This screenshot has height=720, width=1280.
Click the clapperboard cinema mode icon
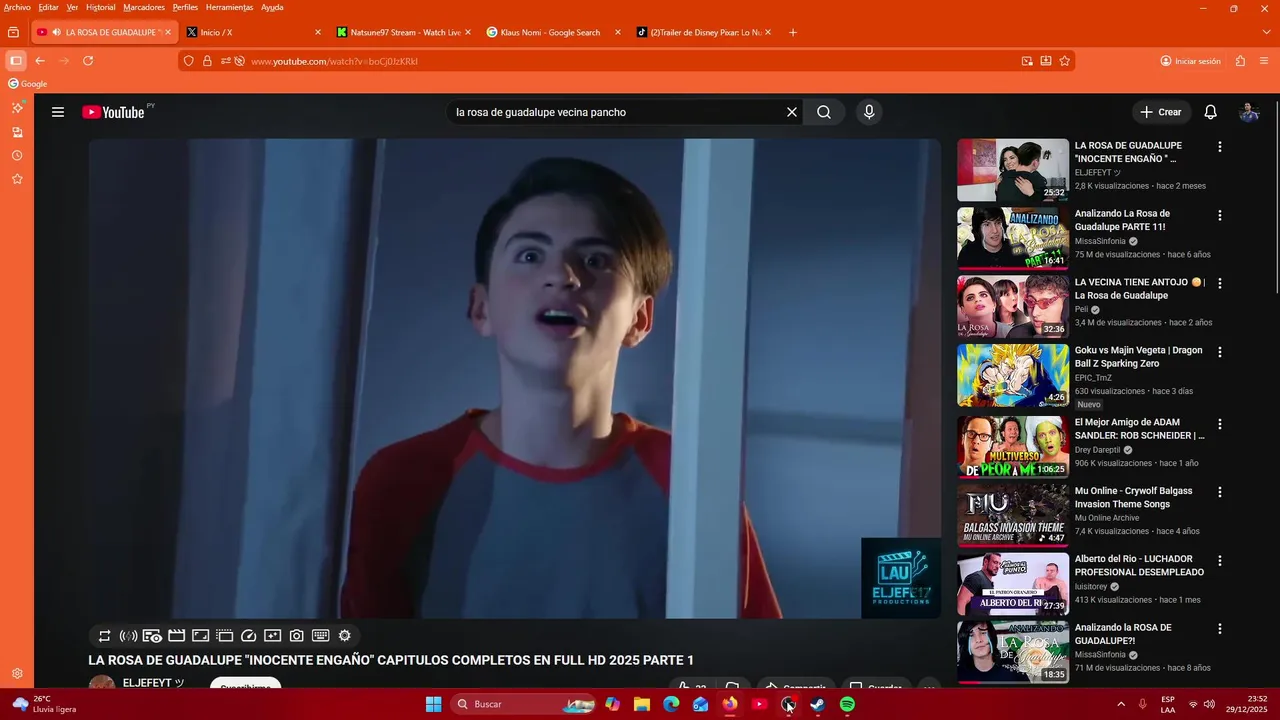click(176, 635)
